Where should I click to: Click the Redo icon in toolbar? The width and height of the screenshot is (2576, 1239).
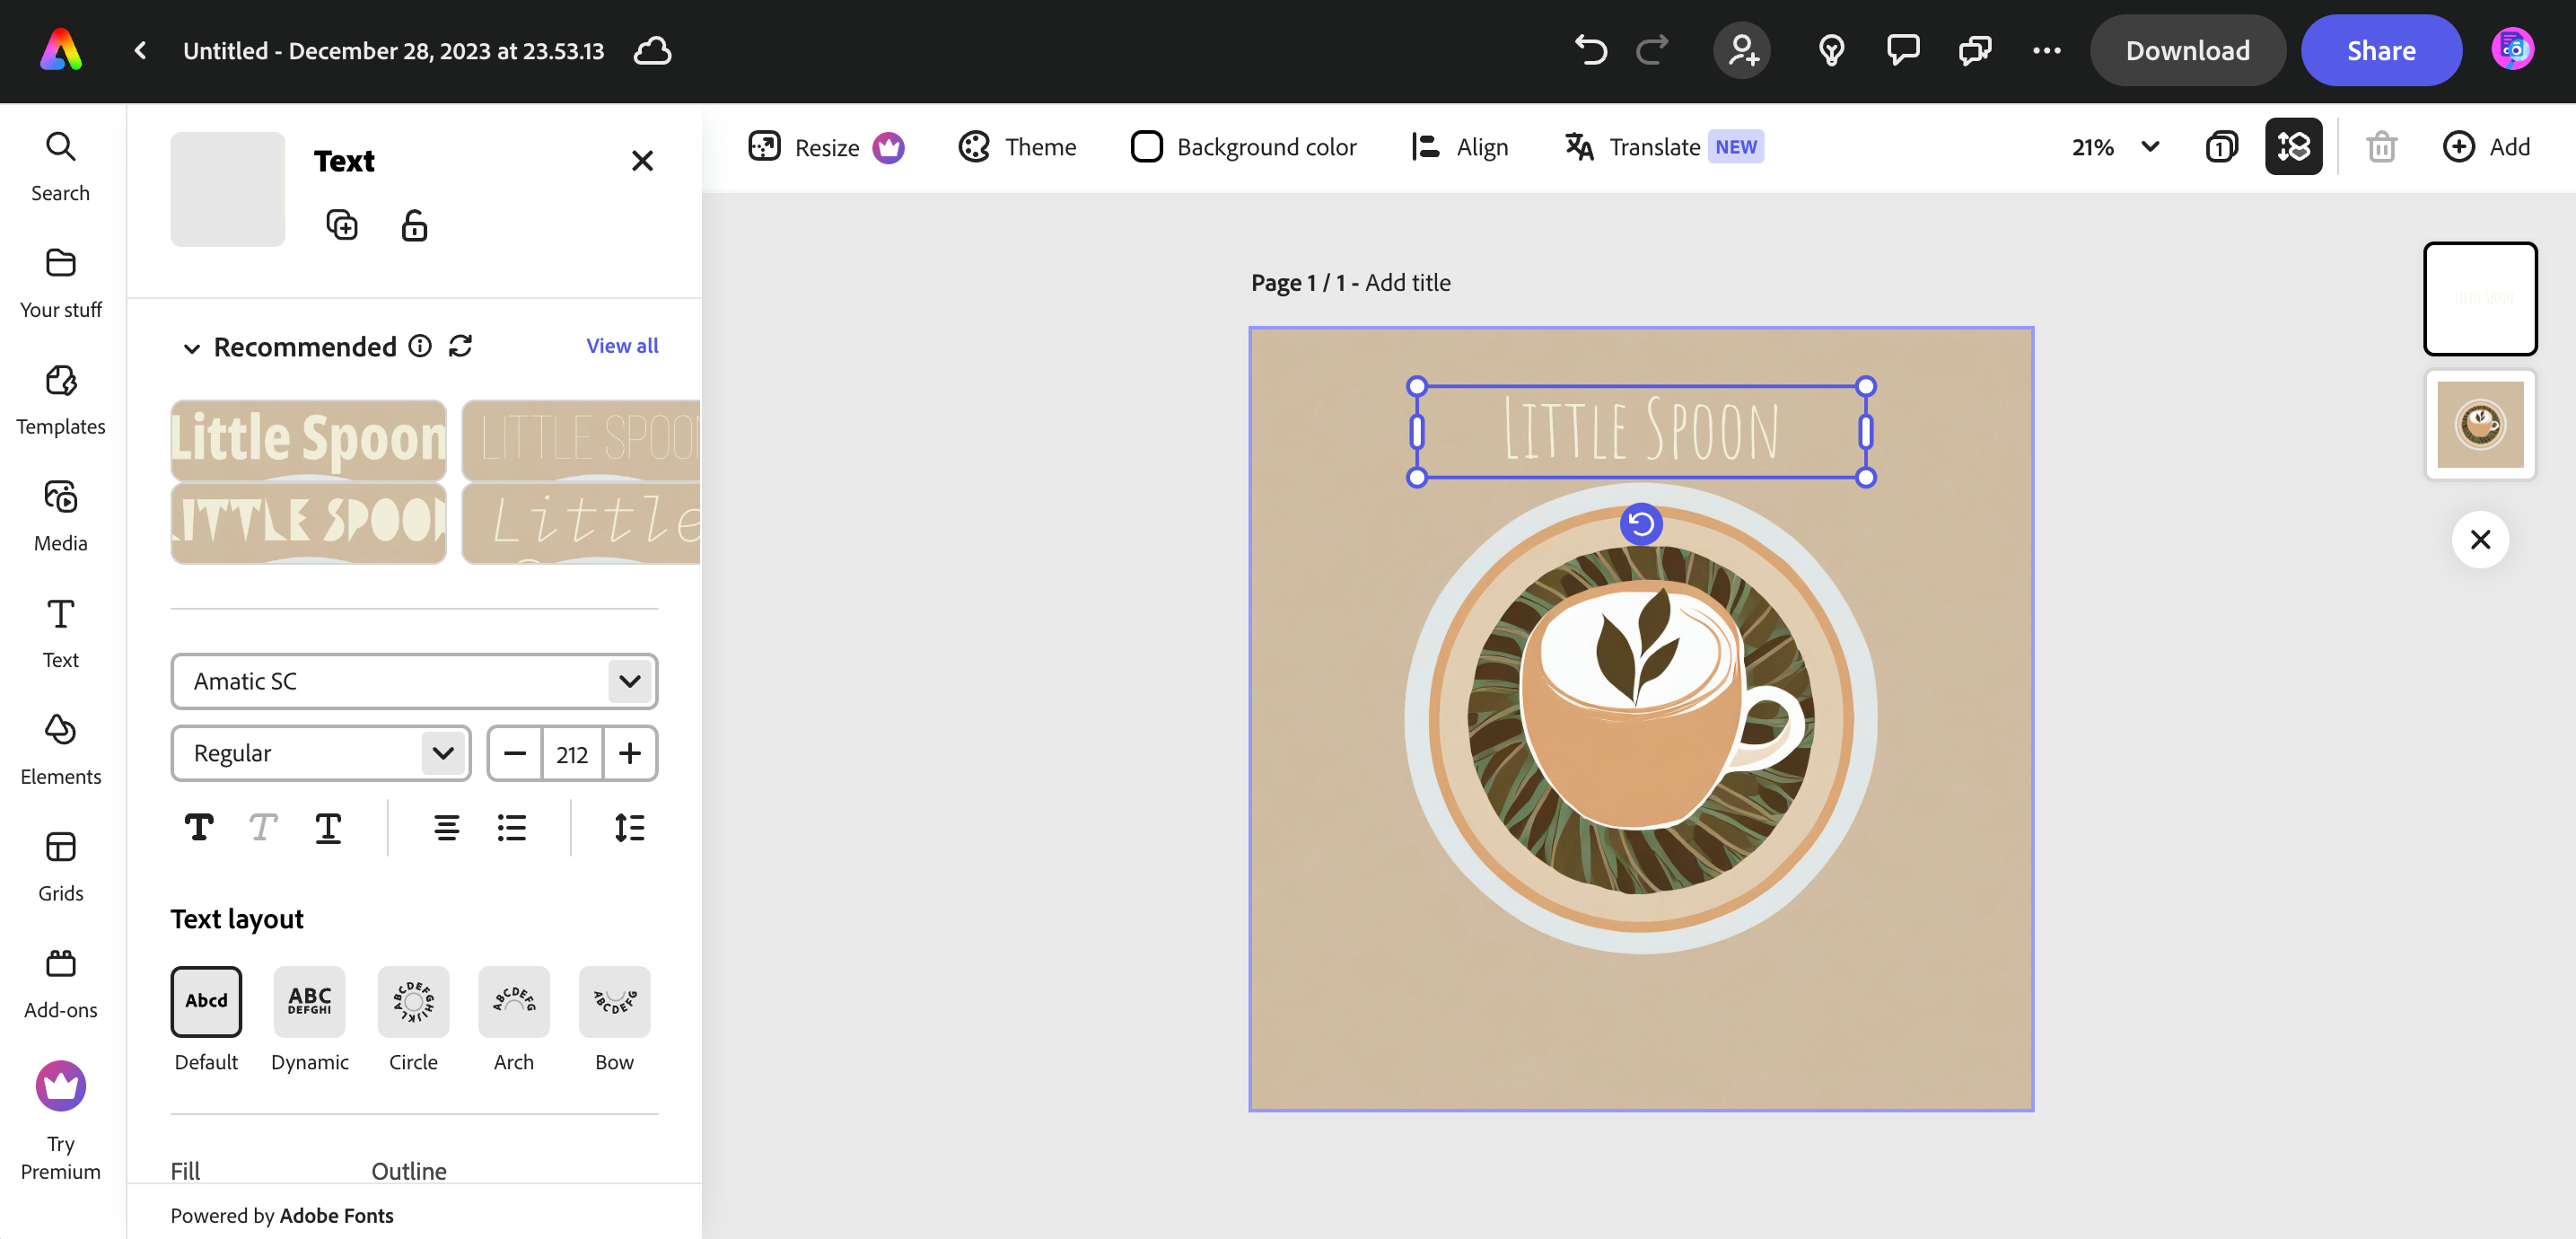1652,51
